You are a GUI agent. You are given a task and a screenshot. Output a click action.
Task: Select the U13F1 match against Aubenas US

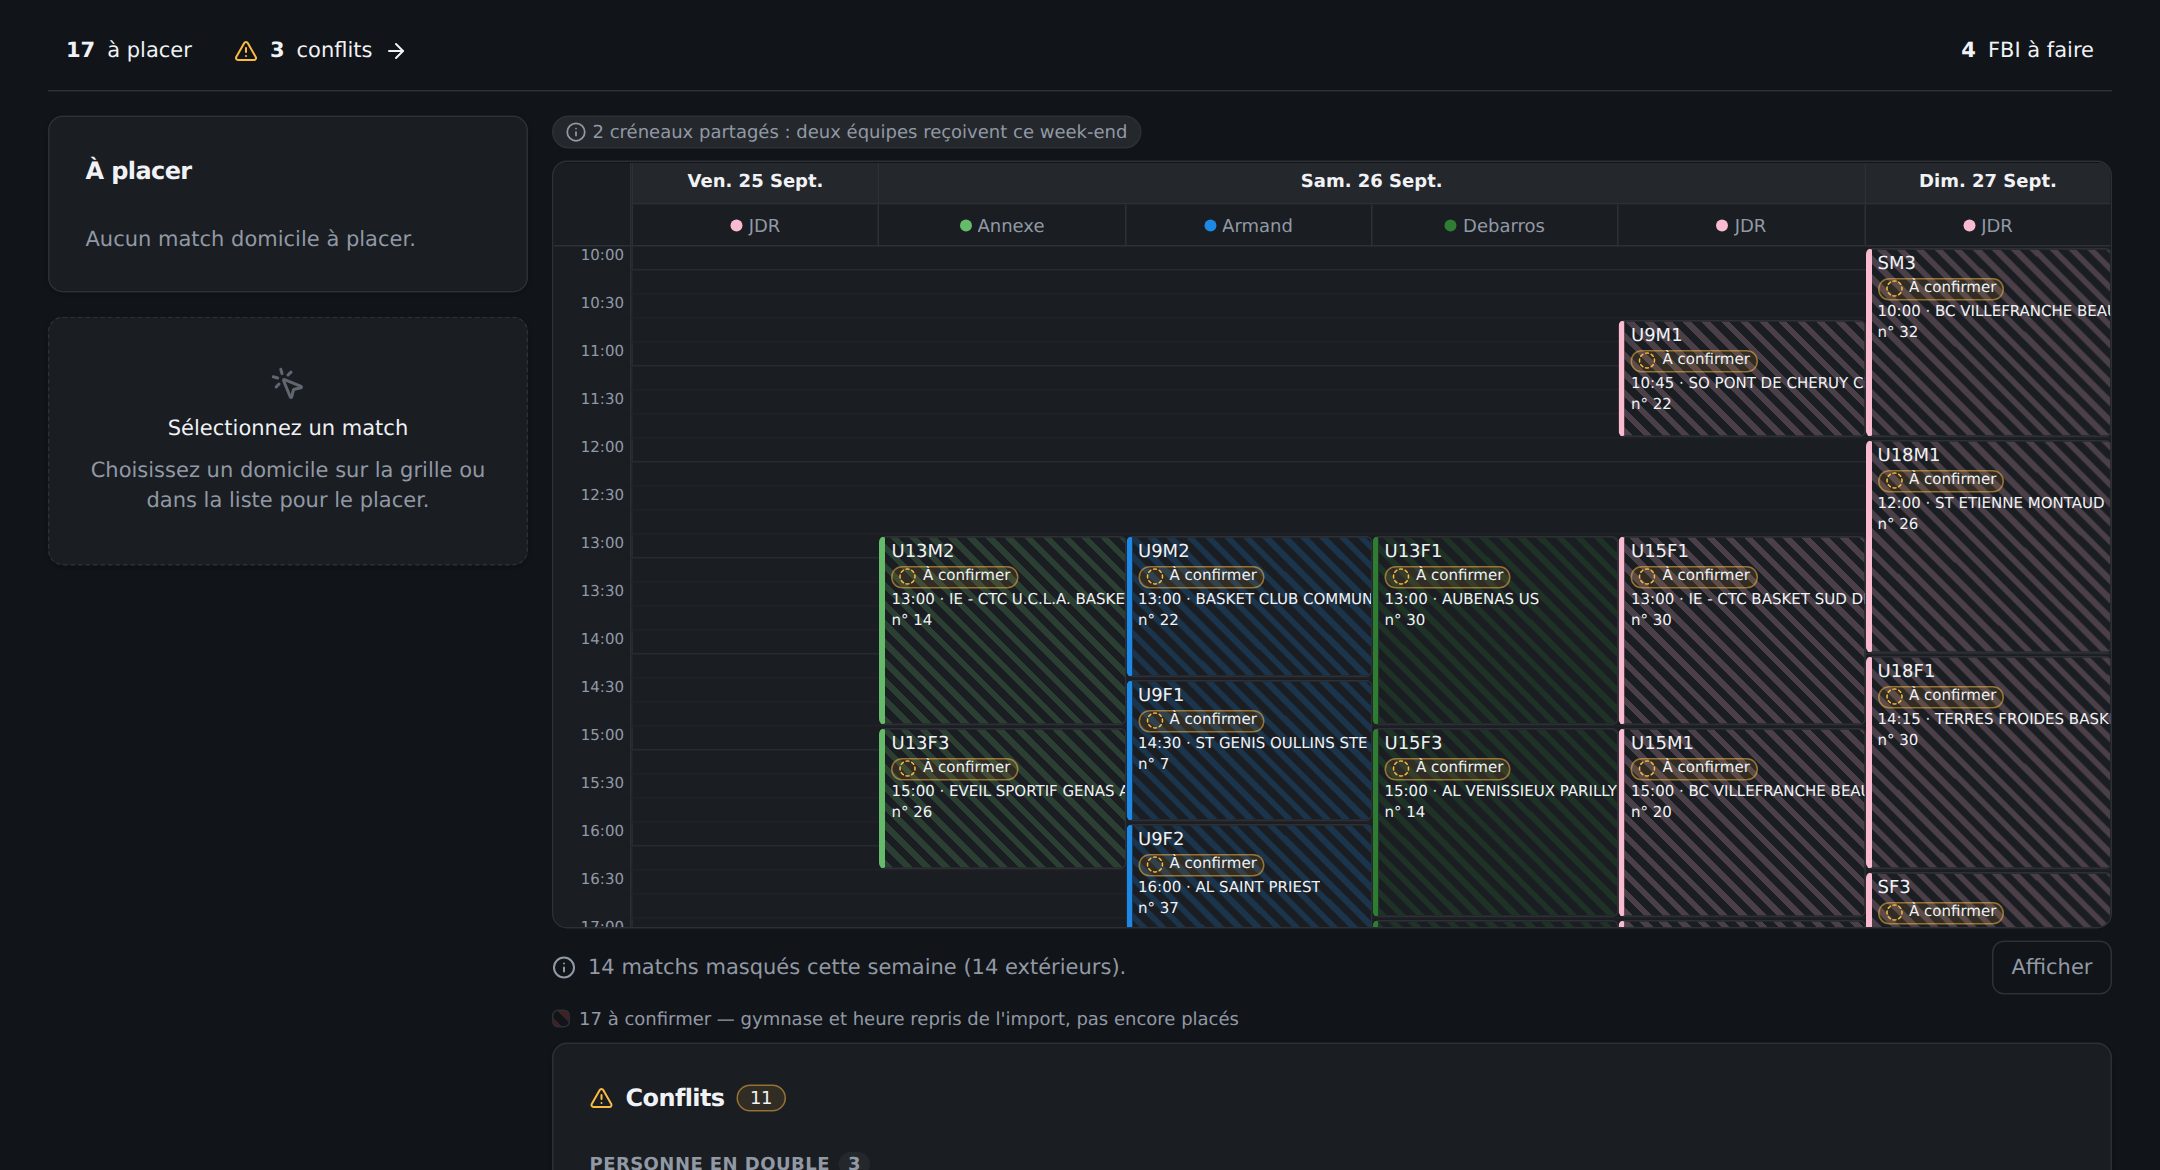[x=1495, y=630]
